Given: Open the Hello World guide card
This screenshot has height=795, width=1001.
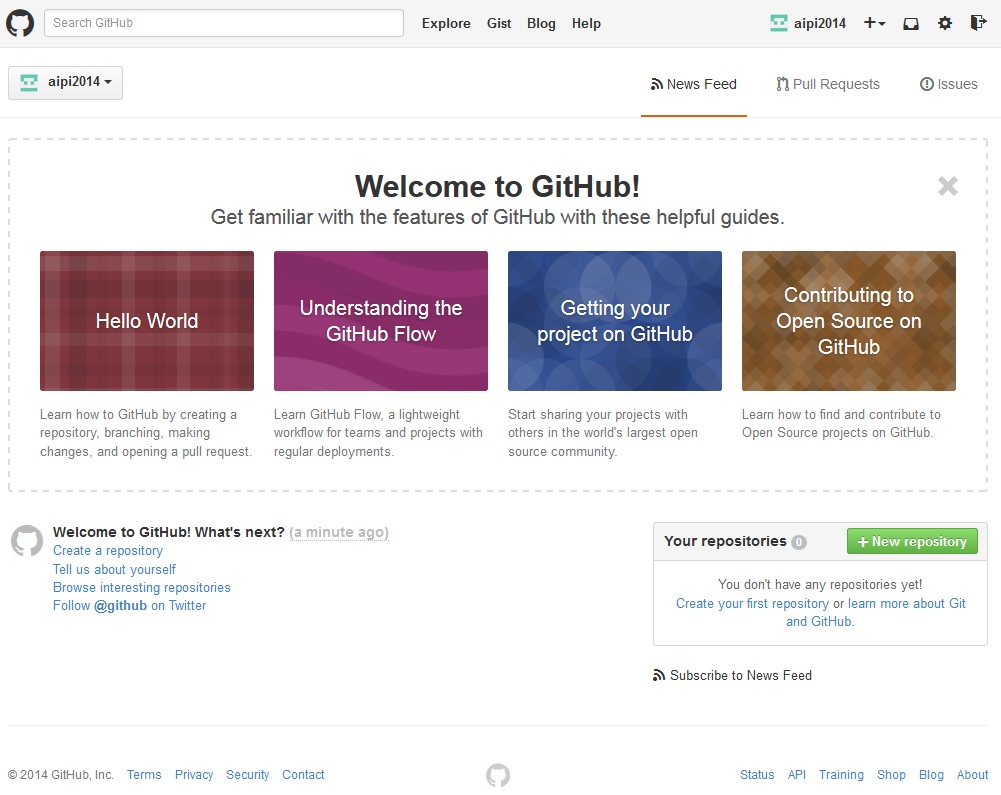Looking at the screenshot, I should point(147,321).
